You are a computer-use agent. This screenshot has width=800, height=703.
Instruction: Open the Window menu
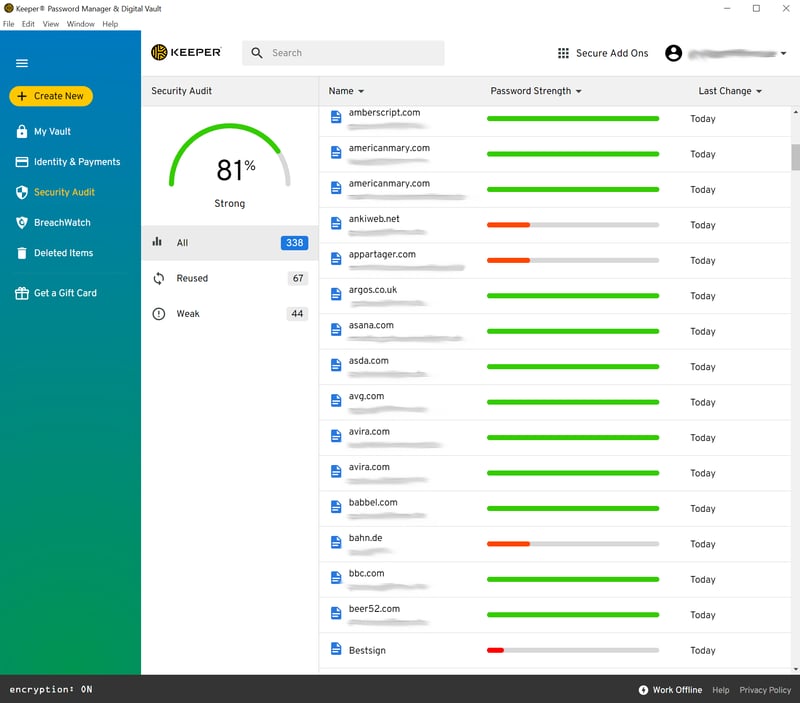tap(81, 24)
